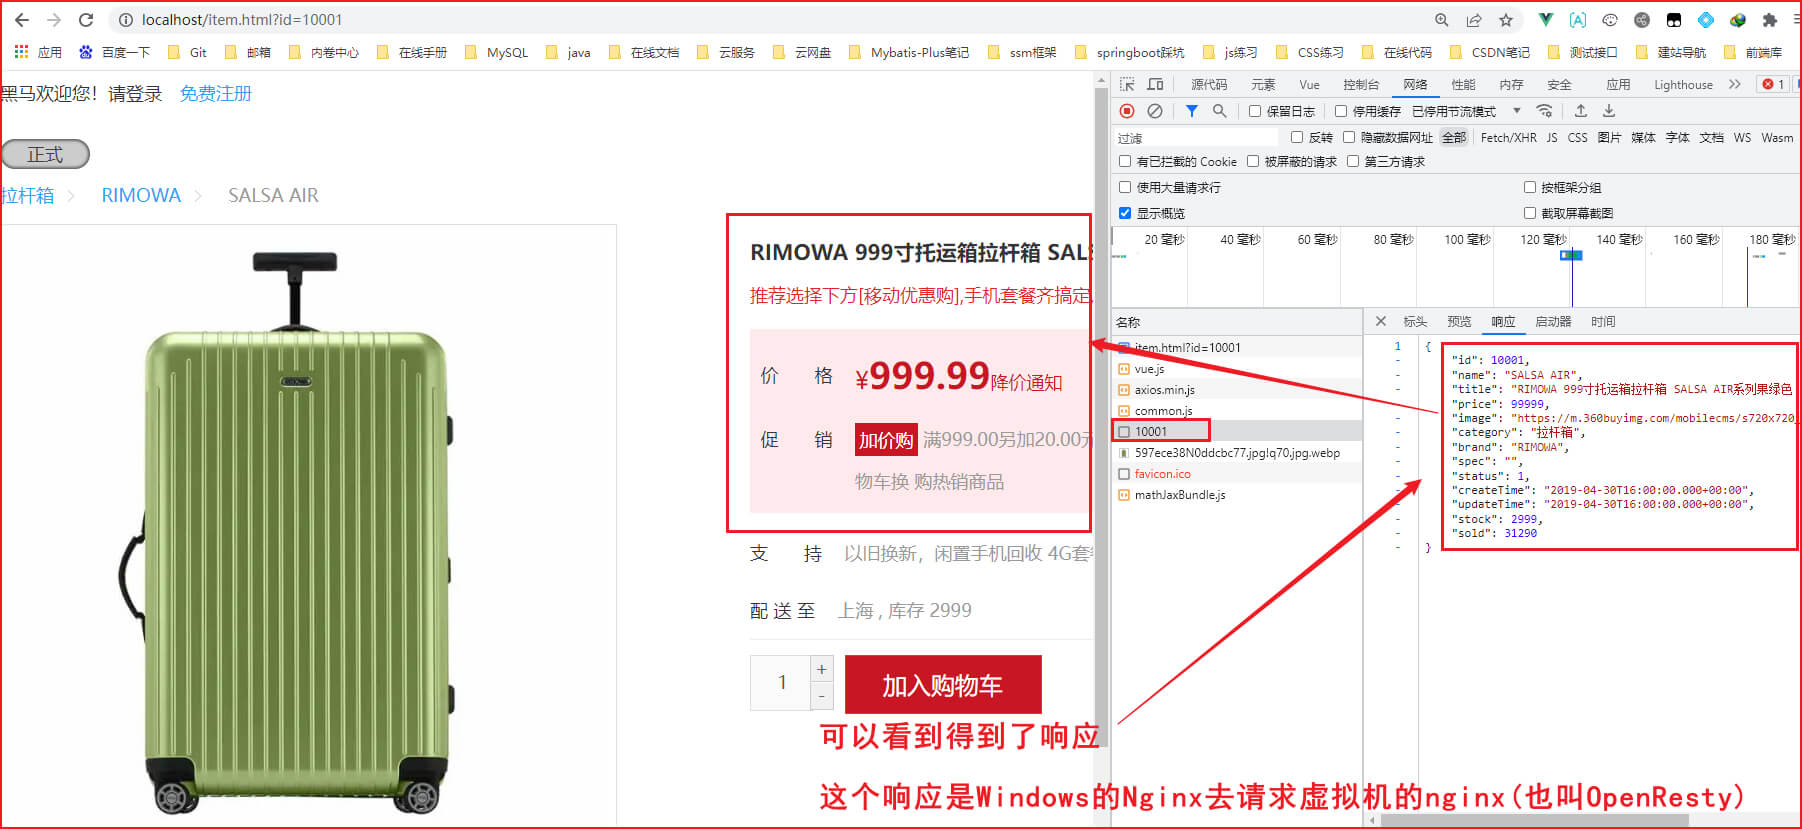Clear the network log

click(1155, 111)
